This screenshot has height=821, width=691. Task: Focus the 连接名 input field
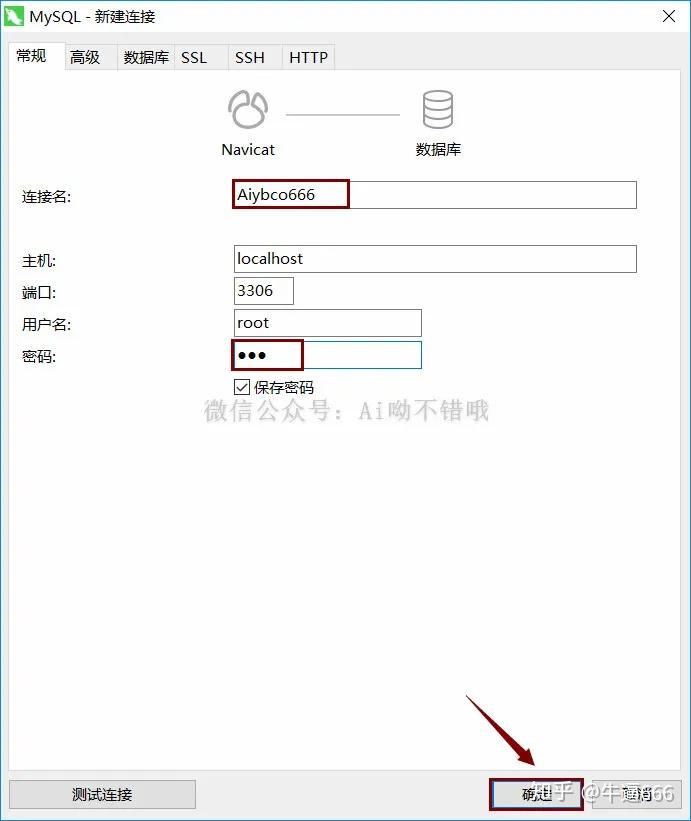pyautogui.click(x=435, y=195)
